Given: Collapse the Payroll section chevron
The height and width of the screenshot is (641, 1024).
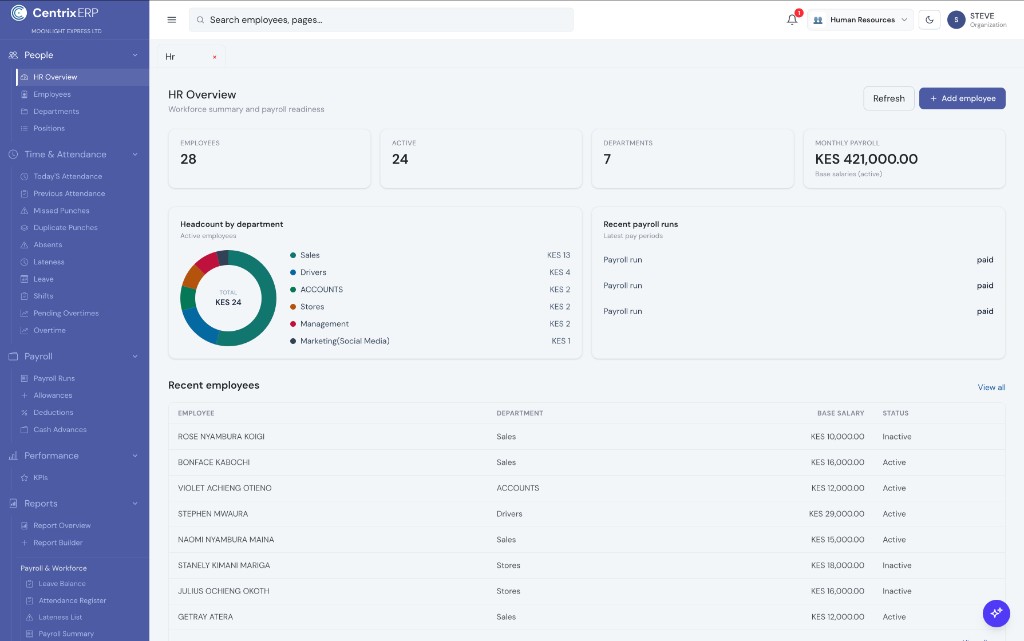Looking at the screenshot, I should click(x=135, y=356).
